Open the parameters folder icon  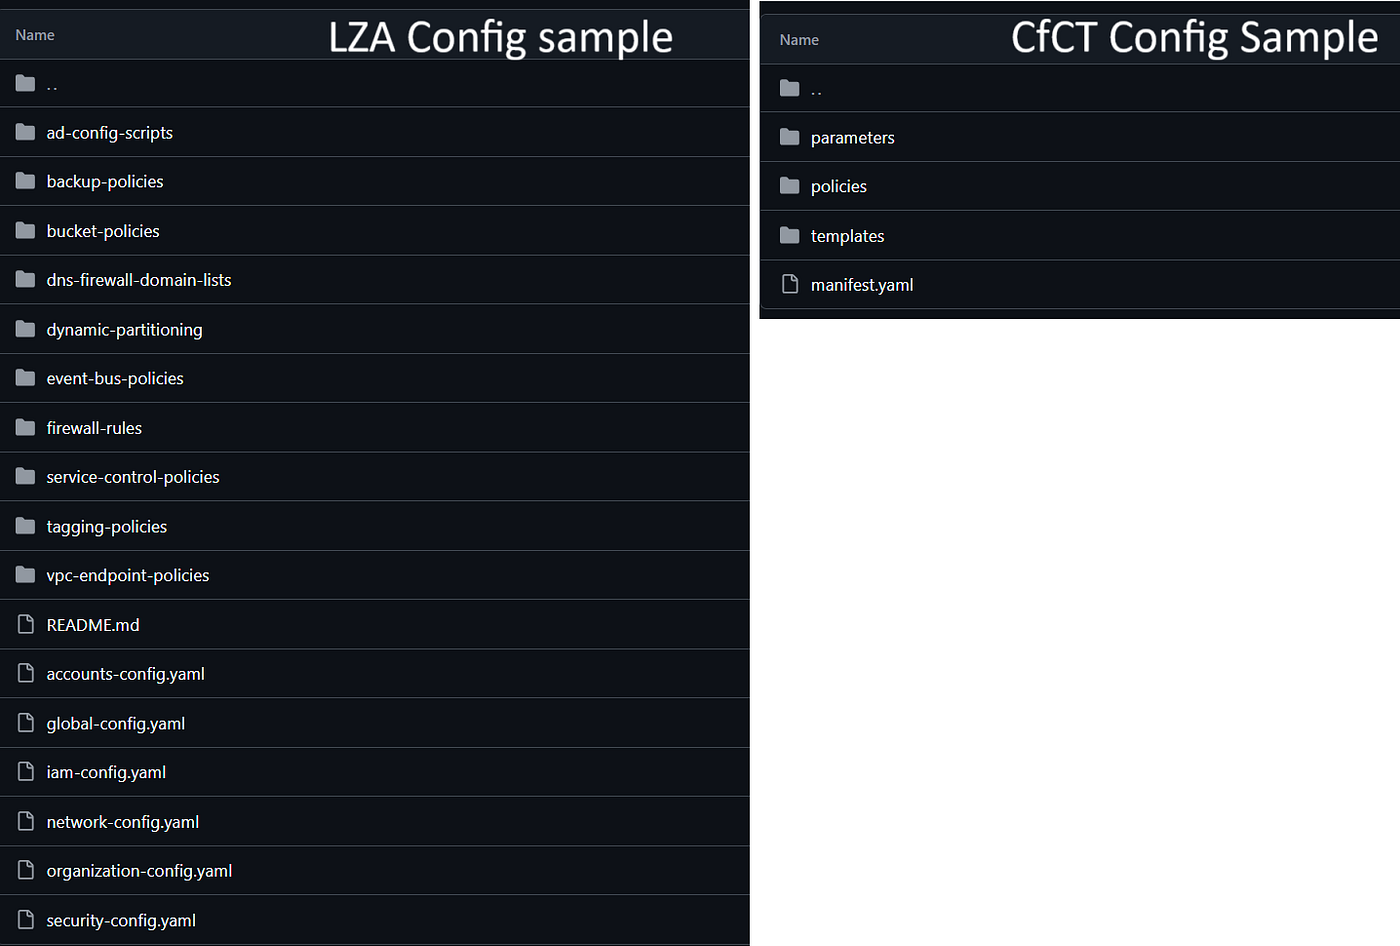(x=790, y=137)
